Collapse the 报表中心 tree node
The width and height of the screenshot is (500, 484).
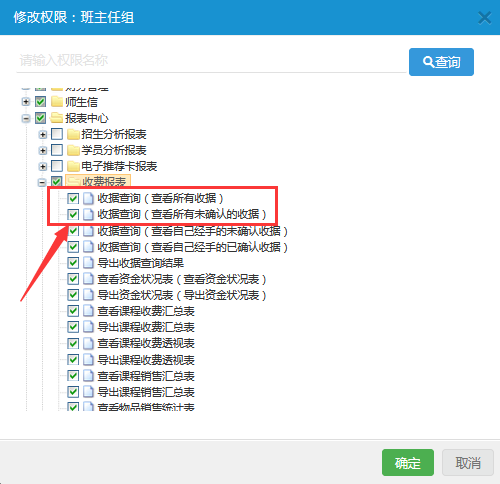[x=26, y=118]
